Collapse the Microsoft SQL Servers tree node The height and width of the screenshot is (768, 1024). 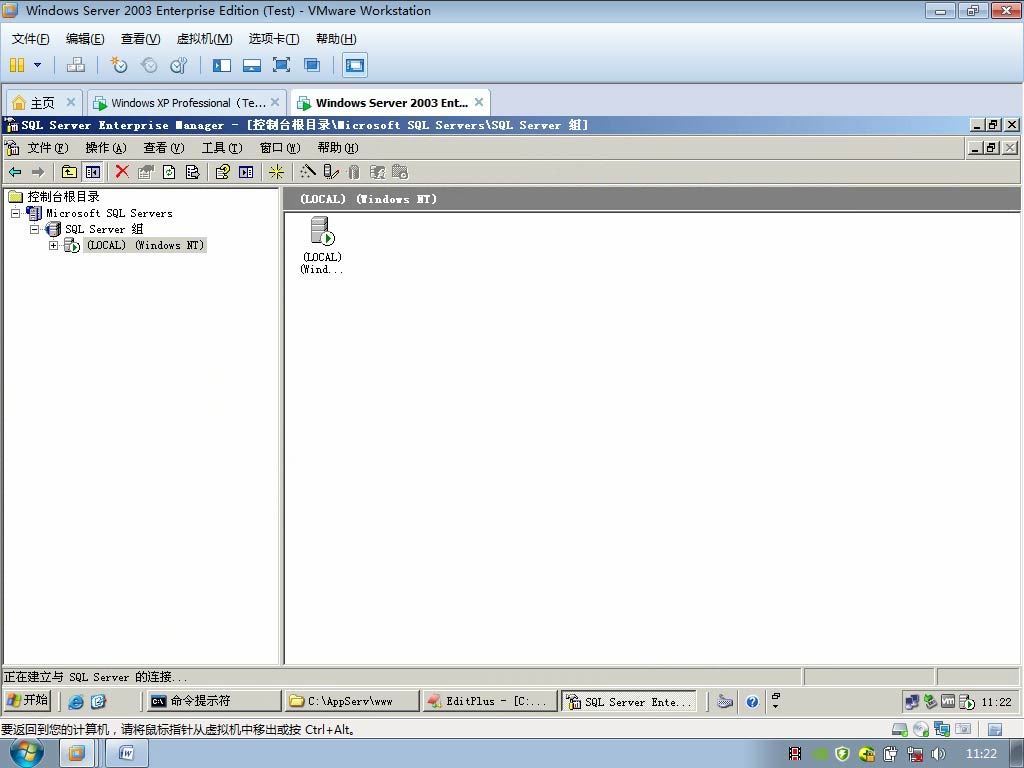[15, 213]
